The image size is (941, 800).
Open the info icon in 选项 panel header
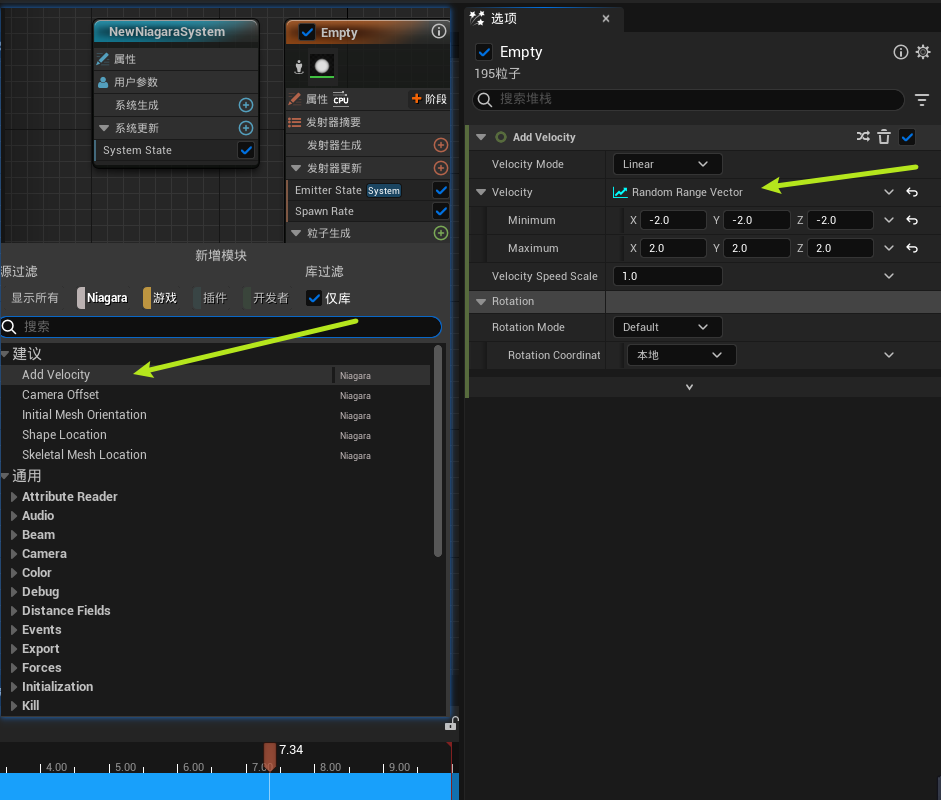[900, 52]
